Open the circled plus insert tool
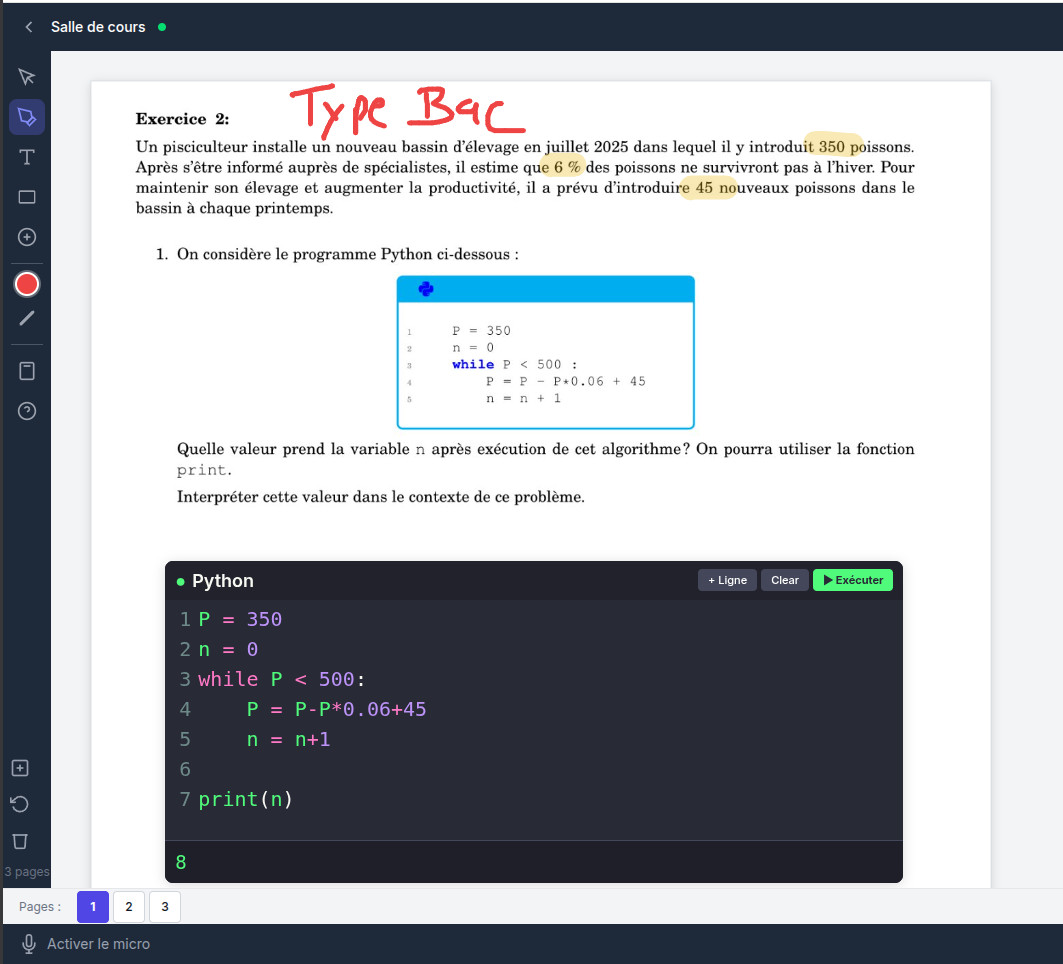This screenshot has width=1063, height=964. (x=26, y=237)
